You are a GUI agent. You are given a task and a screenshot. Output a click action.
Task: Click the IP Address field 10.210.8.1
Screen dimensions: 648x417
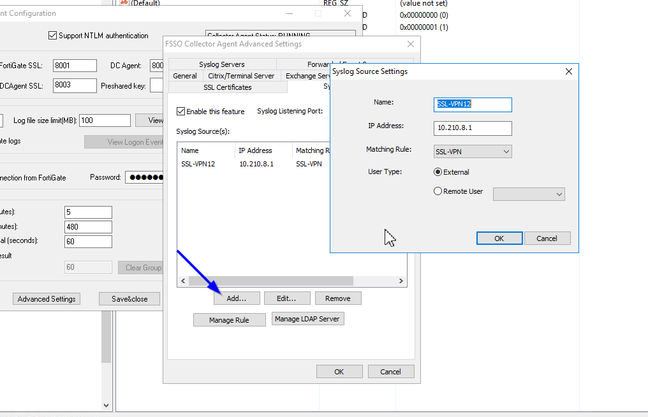click(472, 128)
